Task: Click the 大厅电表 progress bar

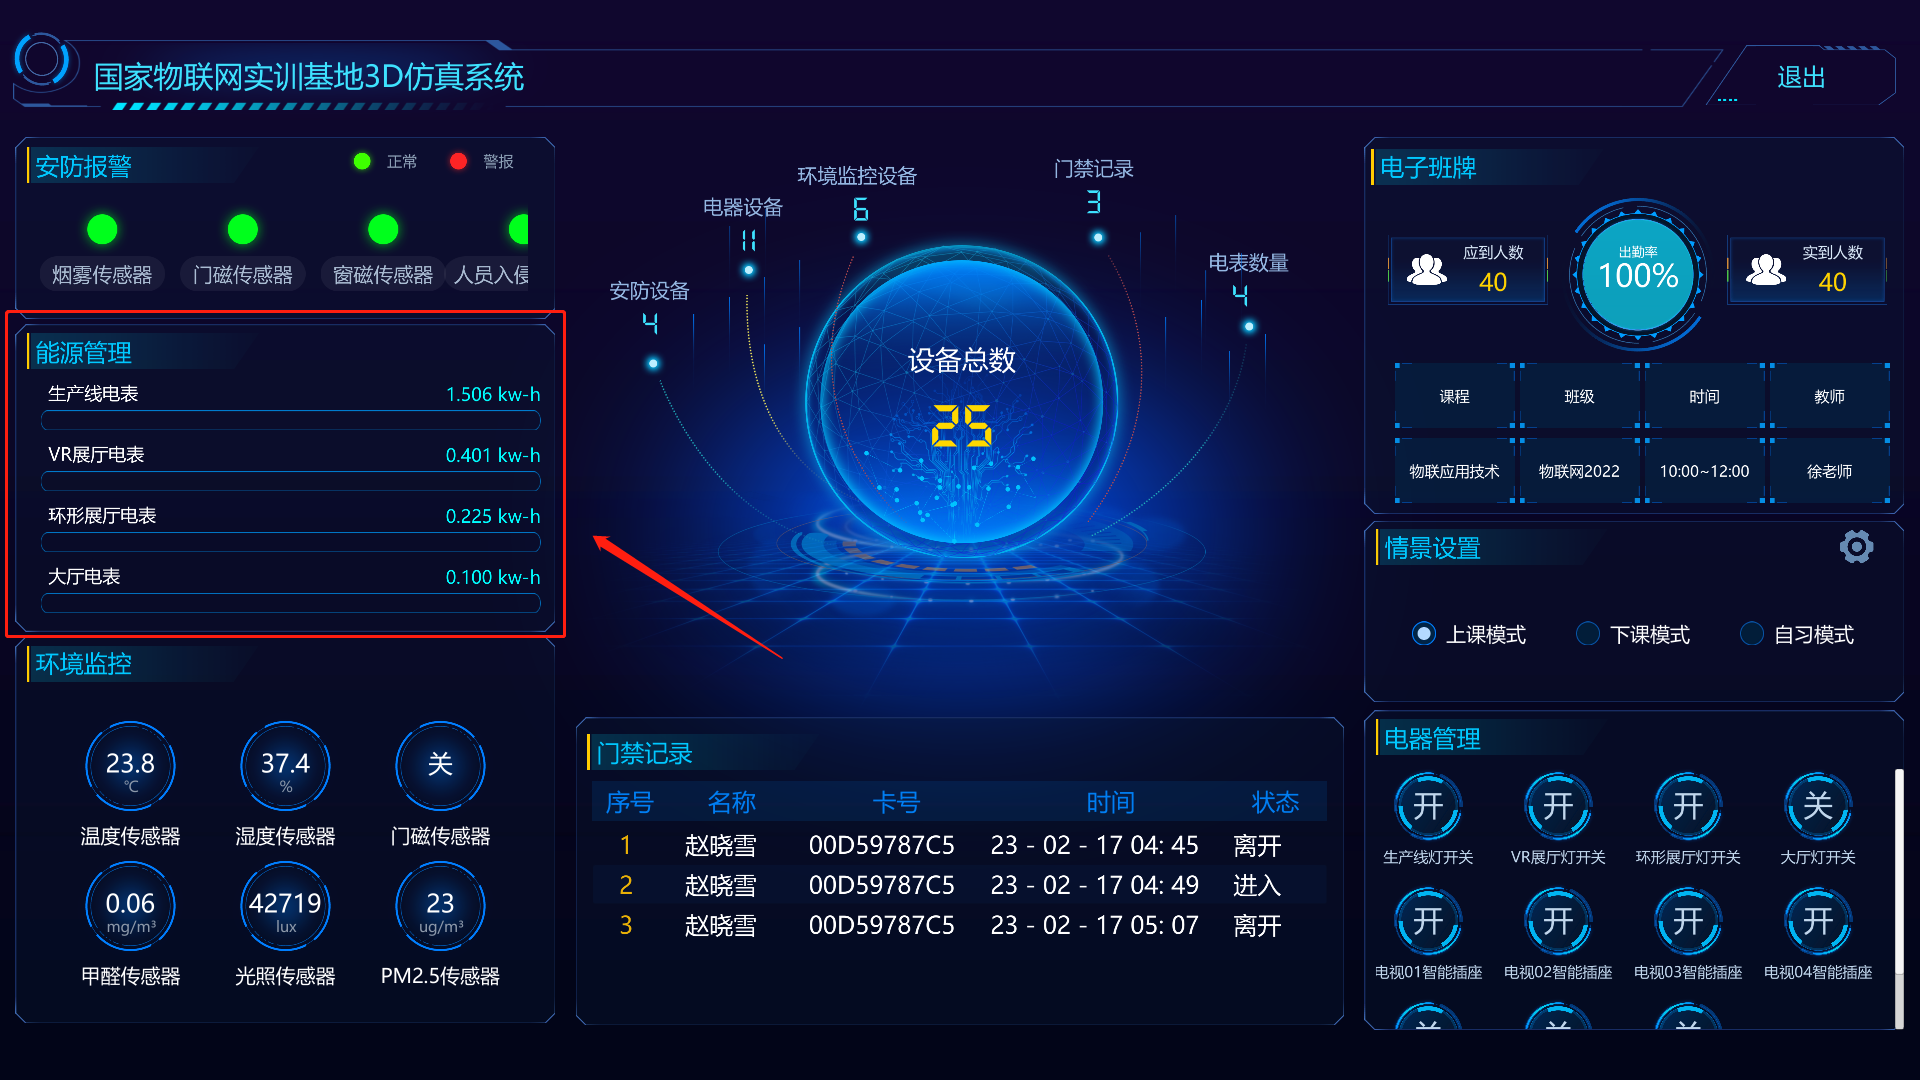Action: tap(291, 603)
